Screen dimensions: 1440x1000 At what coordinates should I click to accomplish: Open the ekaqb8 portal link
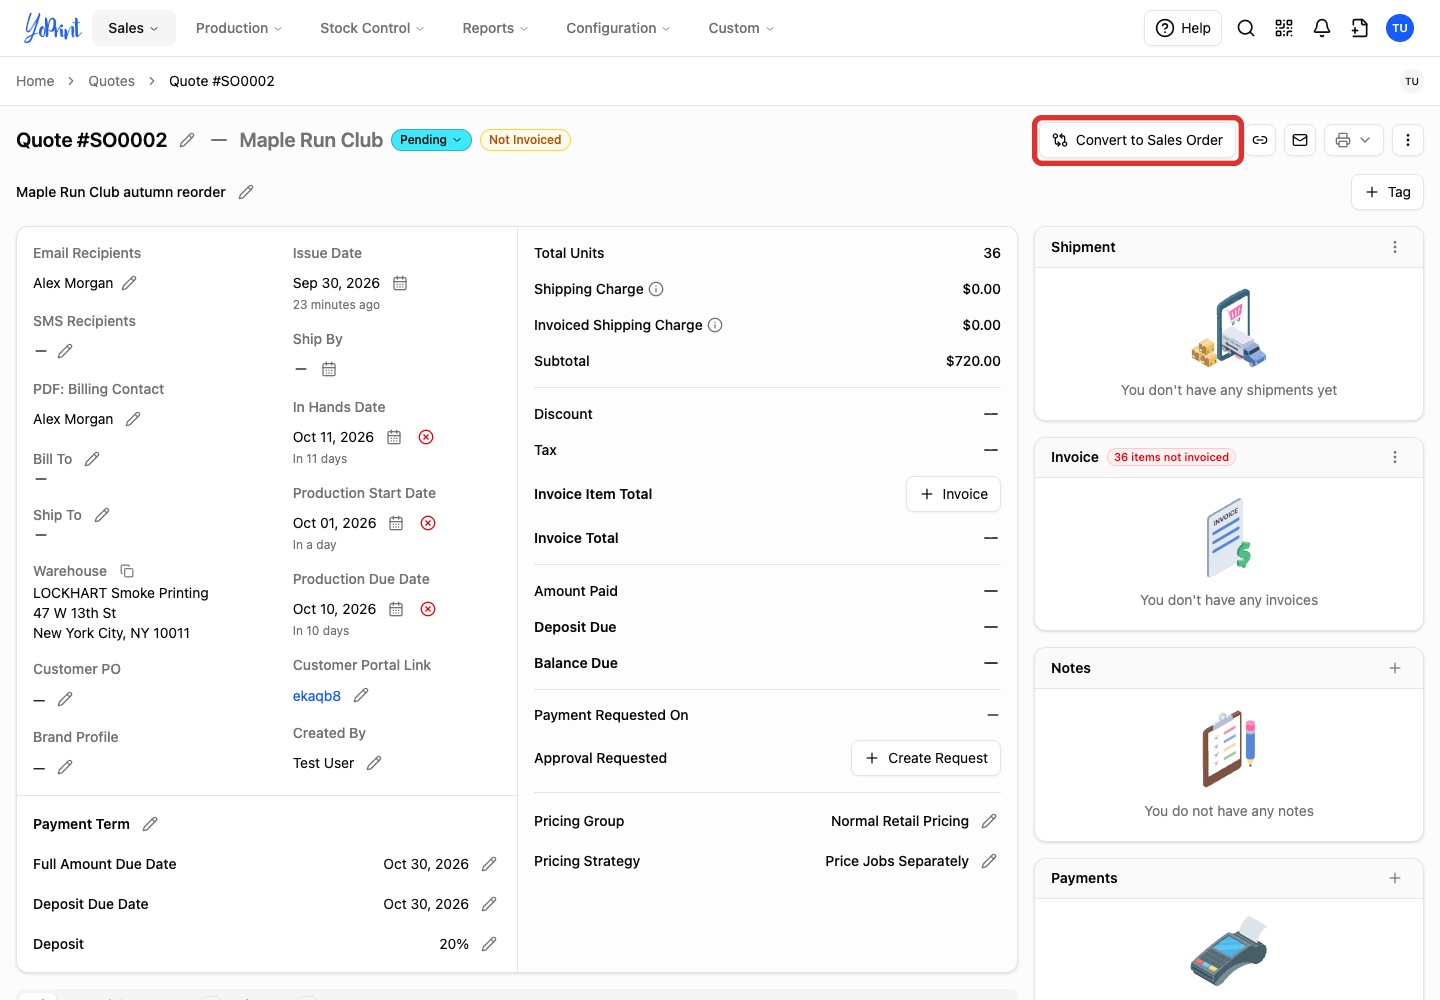point(317,696)
